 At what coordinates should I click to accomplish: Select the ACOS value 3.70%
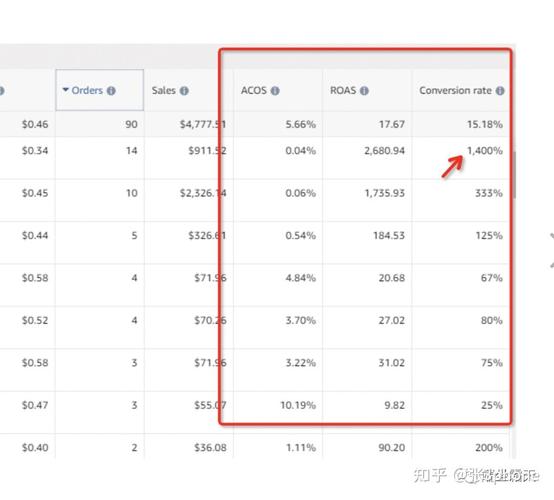[x=300, y=320]
